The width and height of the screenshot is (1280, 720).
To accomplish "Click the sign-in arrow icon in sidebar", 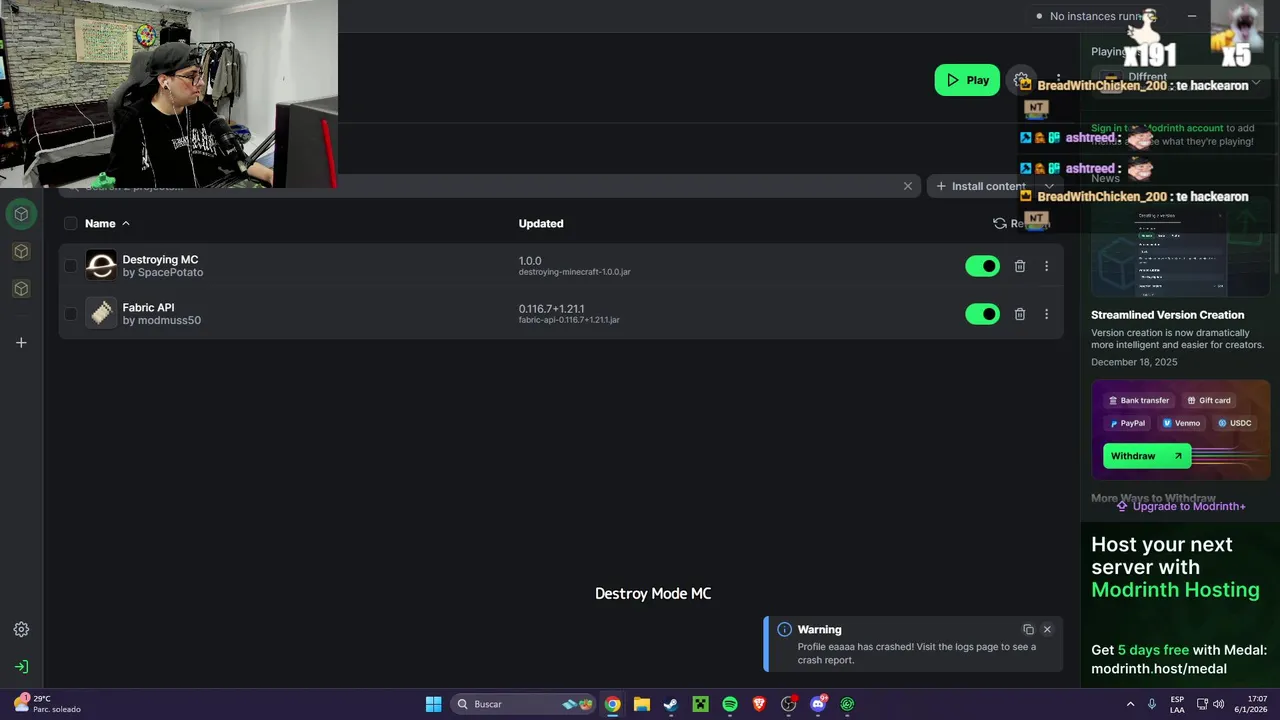I will (21, 667).
